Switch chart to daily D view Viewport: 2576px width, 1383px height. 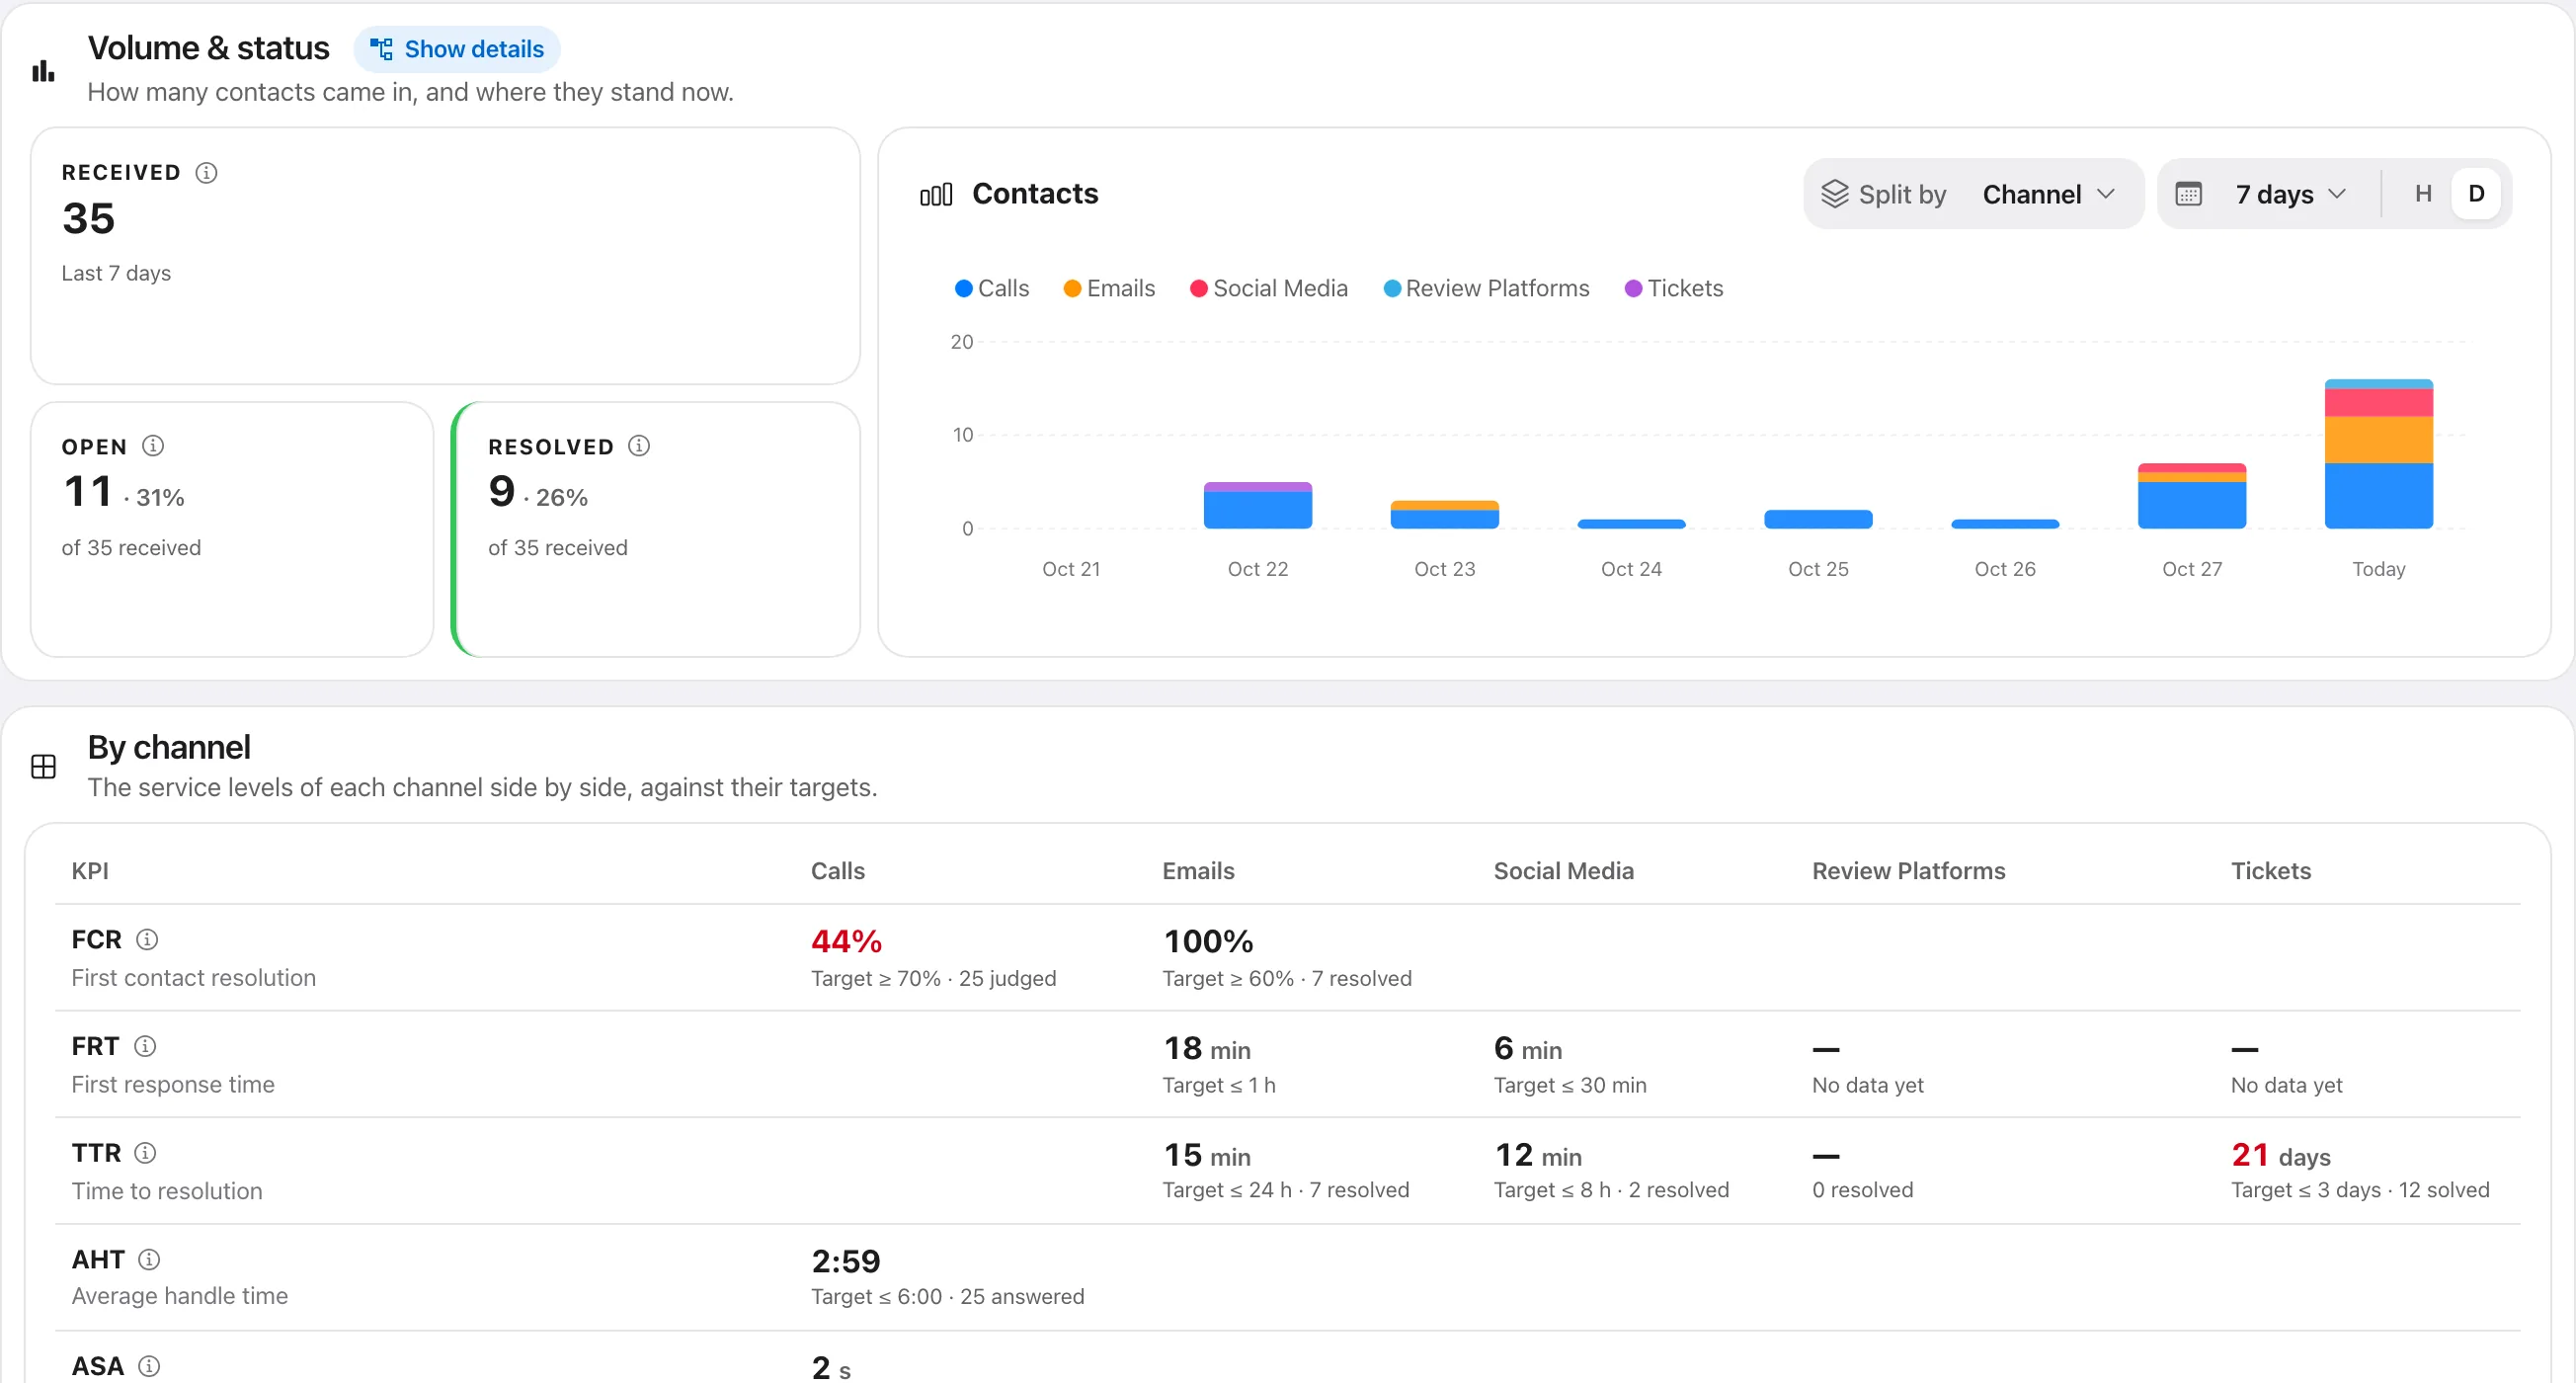tap(2476, 194)
